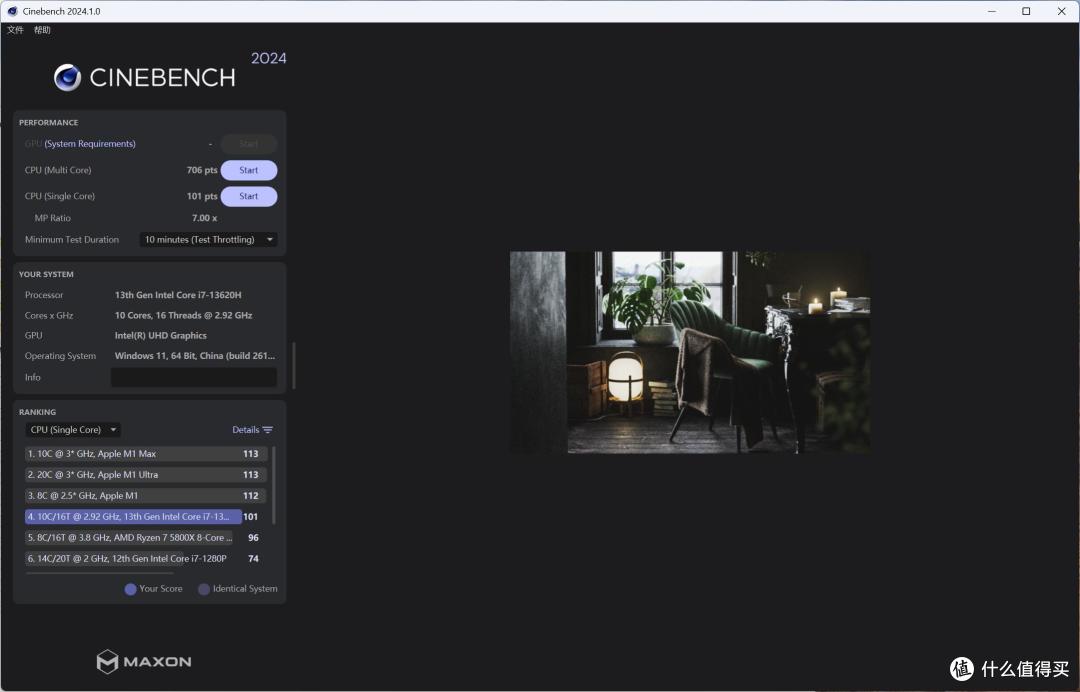Image resolution: width=1080 pixels, height=692 pixels.
Task: Click the YOUR SYSTEM section header
Action: click(x=46, y=274)
